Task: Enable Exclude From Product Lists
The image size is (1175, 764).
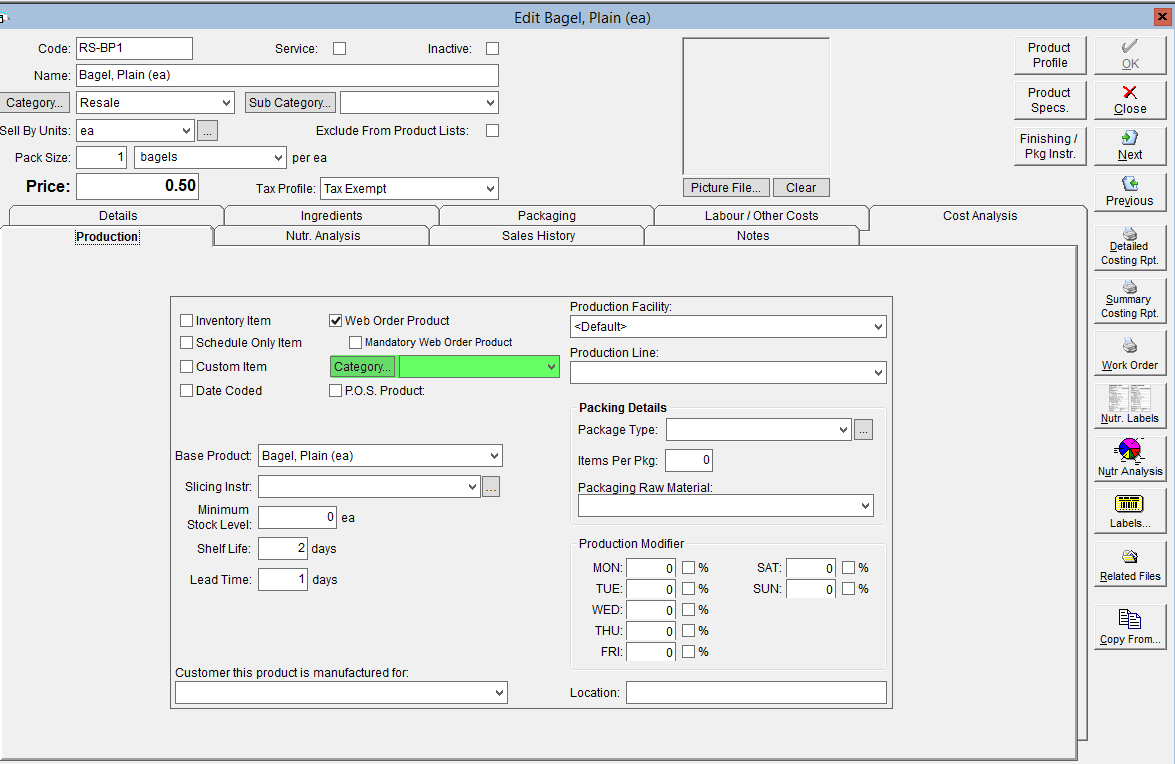Action: (x=492, y=130)
